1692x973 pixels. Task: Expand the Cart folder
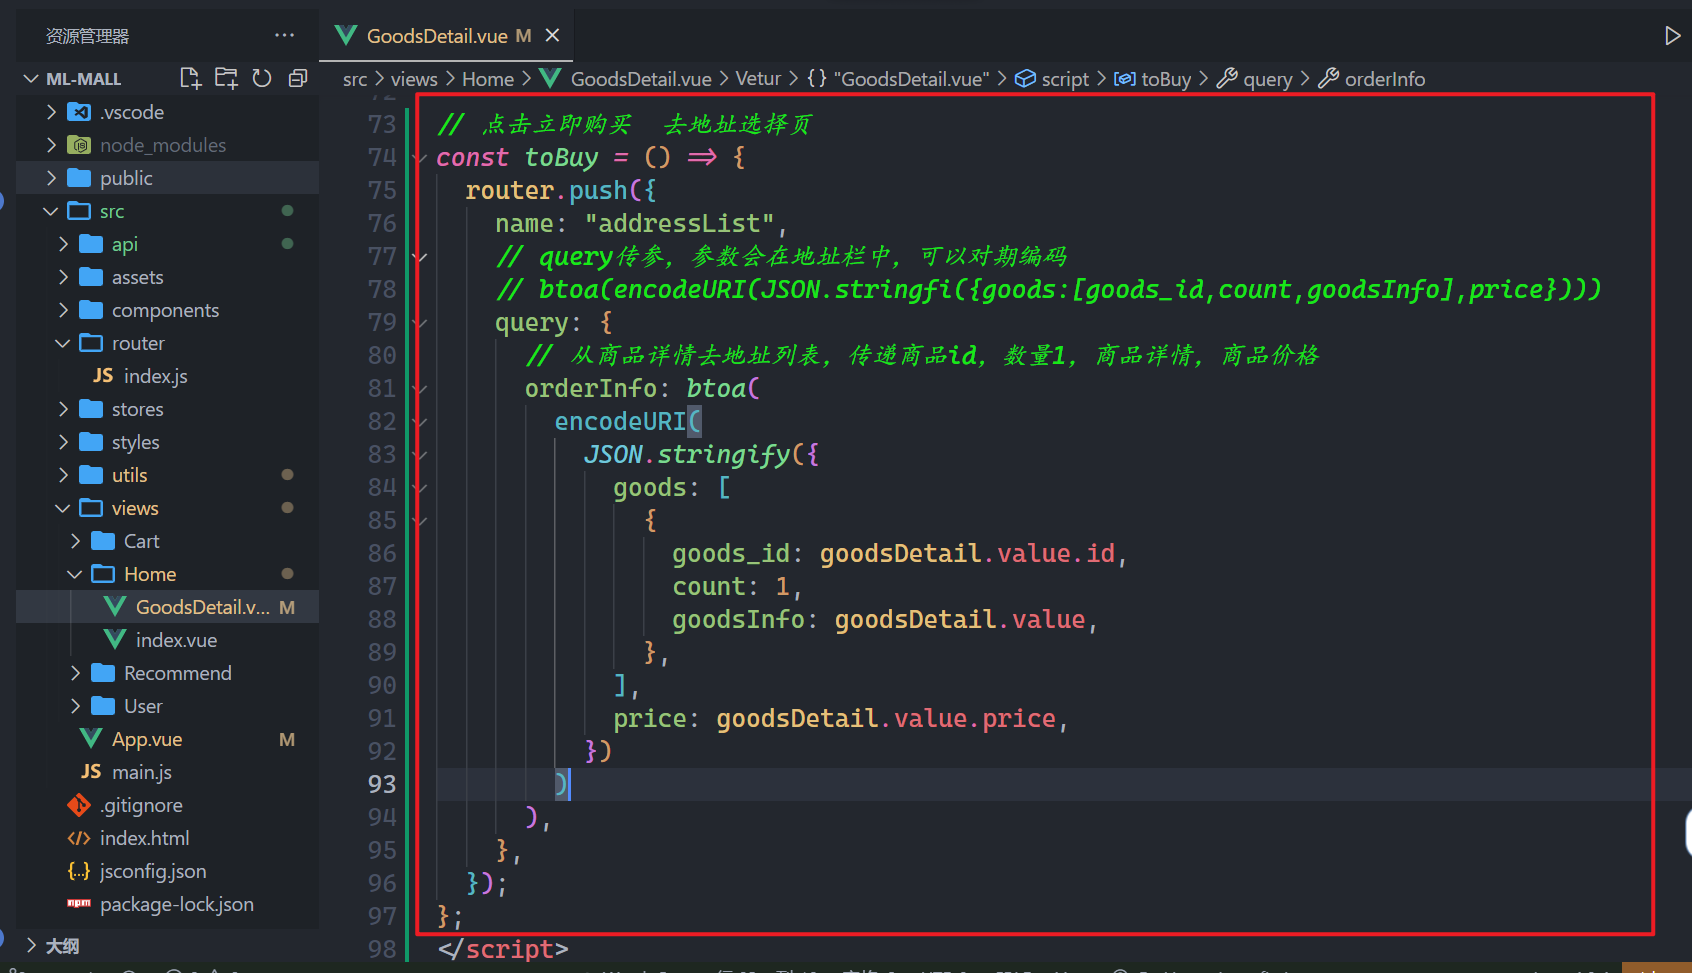pyautogui.click(x=76, y=541)
